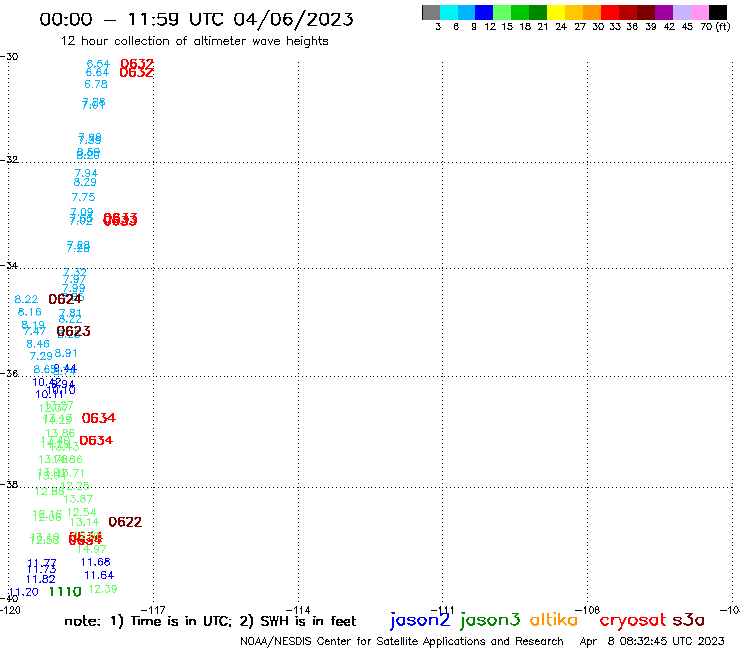Click the '45' label under the color scale
740x650 pixels.
pos(687,26)
